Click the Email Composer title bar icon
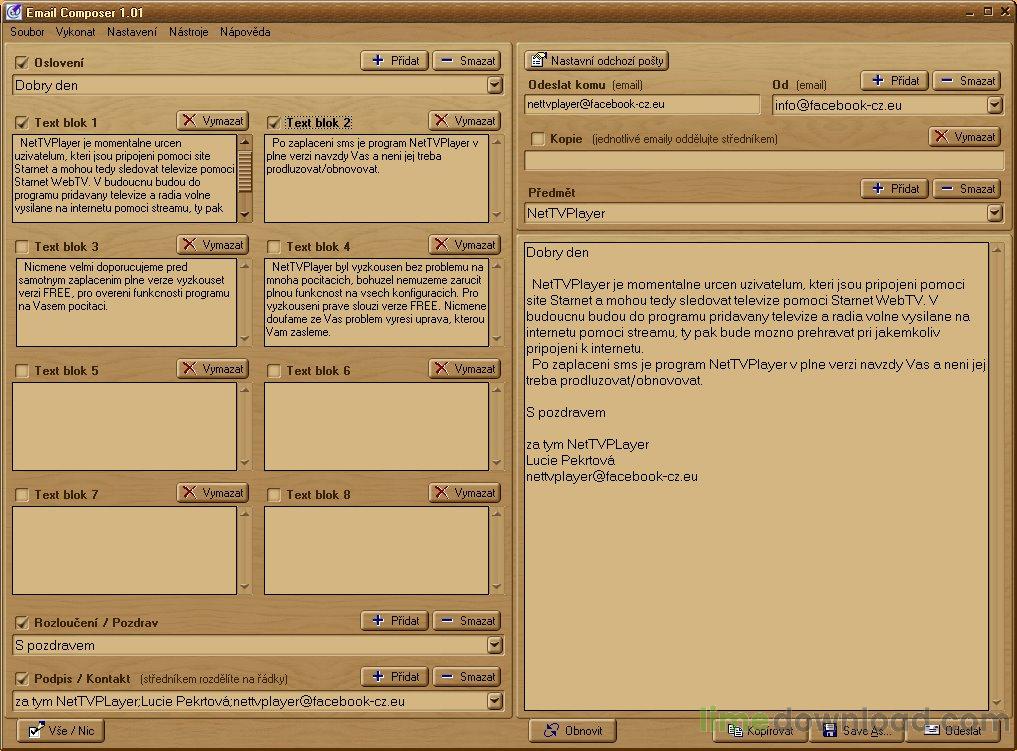 [x=13, y=12]
